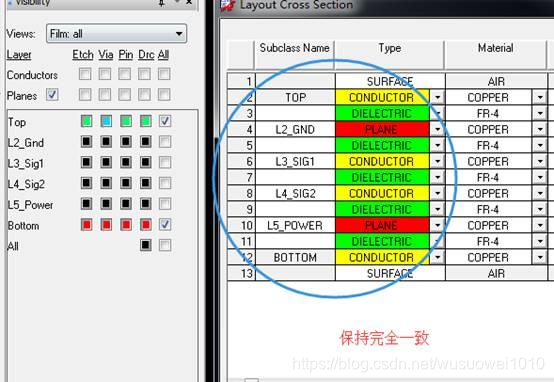Screen dimensions: 554x382
Task: Click Top layer Via blue swatch
Action: [106, 121]
